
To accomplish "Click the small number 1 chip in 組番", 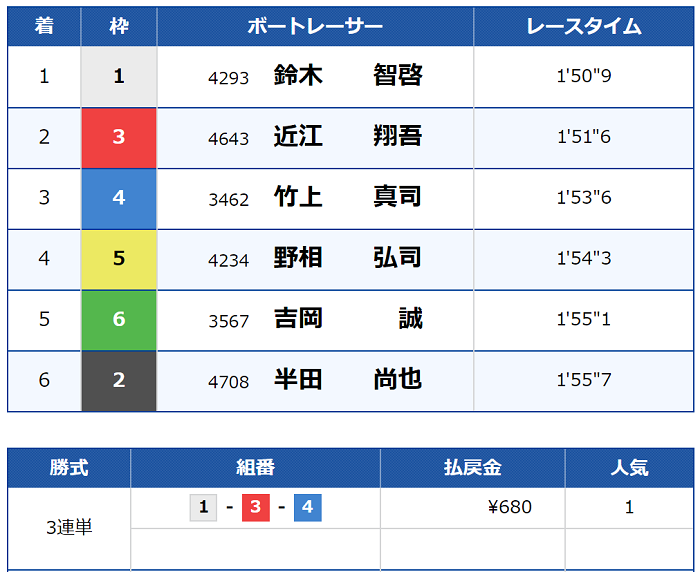I will (203, 508).
